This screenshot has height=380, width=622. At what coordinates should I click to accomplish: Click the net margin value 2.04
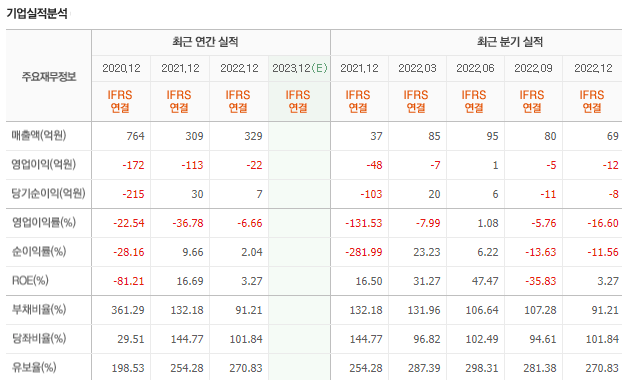252,252
